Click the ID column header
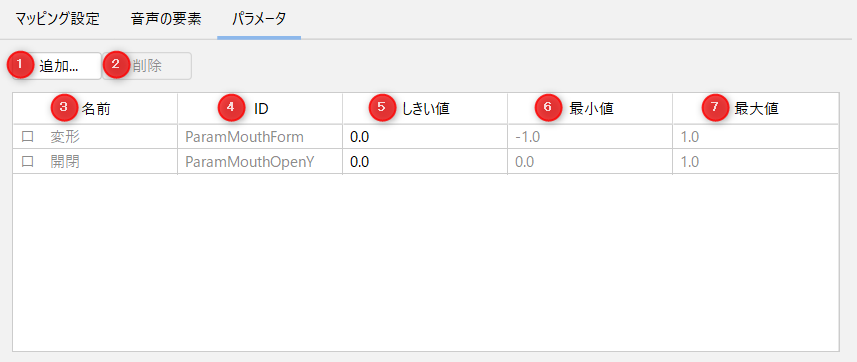 [x=260, y=108]
